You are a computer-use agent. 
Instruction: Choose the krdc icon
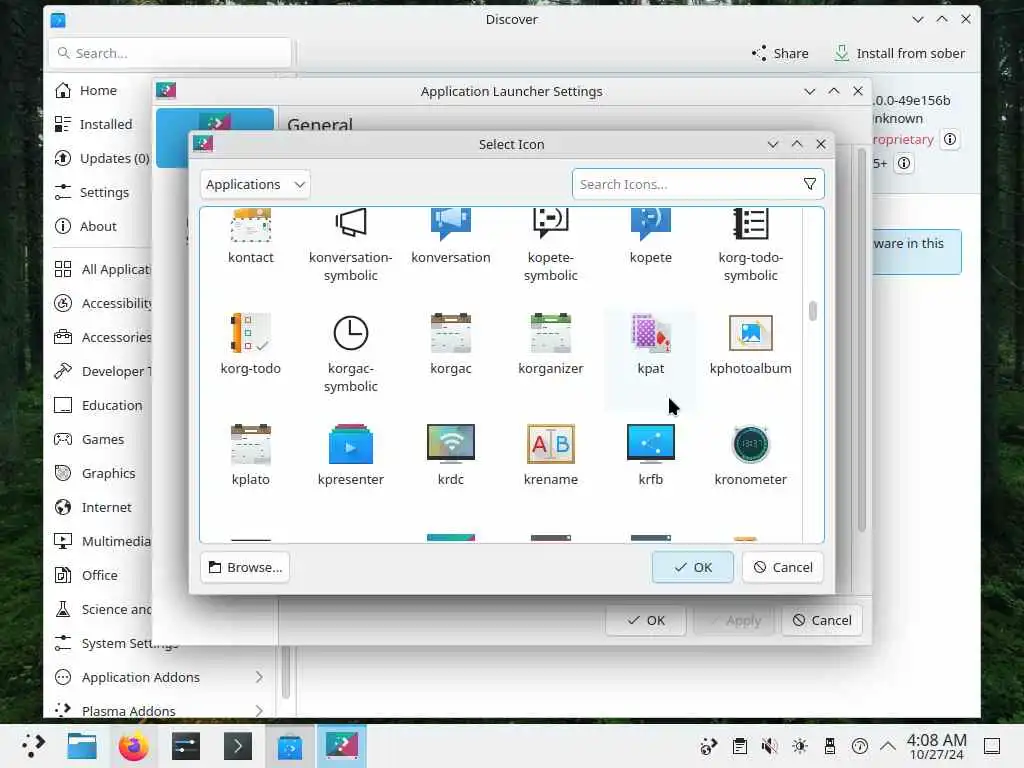(x=451, y=455)
